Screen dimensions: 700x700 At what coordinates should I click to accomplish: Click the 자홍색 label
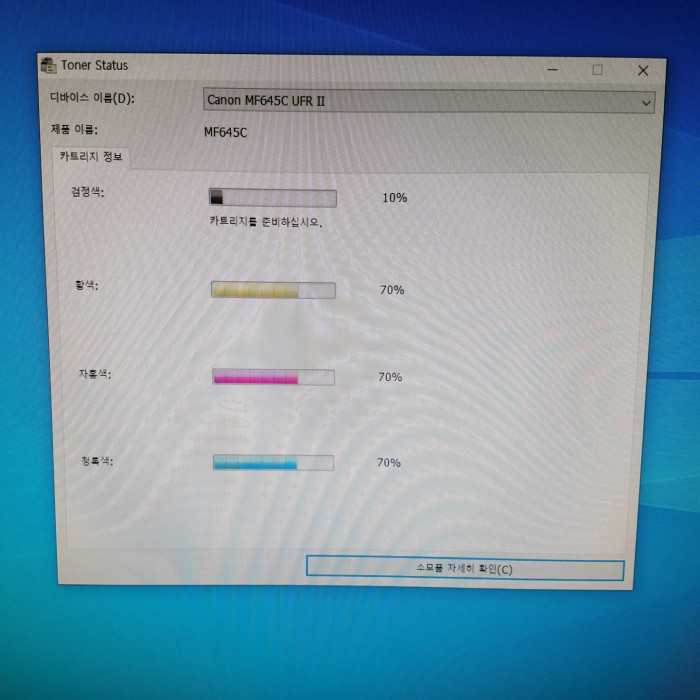click(95, 374)
